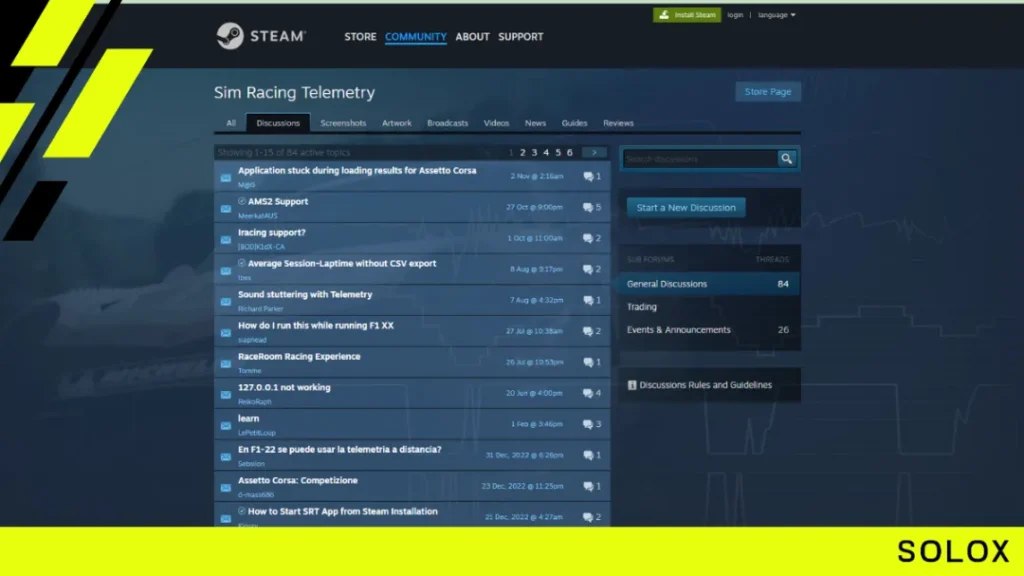Click thread icon beside AMS2 Support
1024x576 pixels.
point(225,209)
